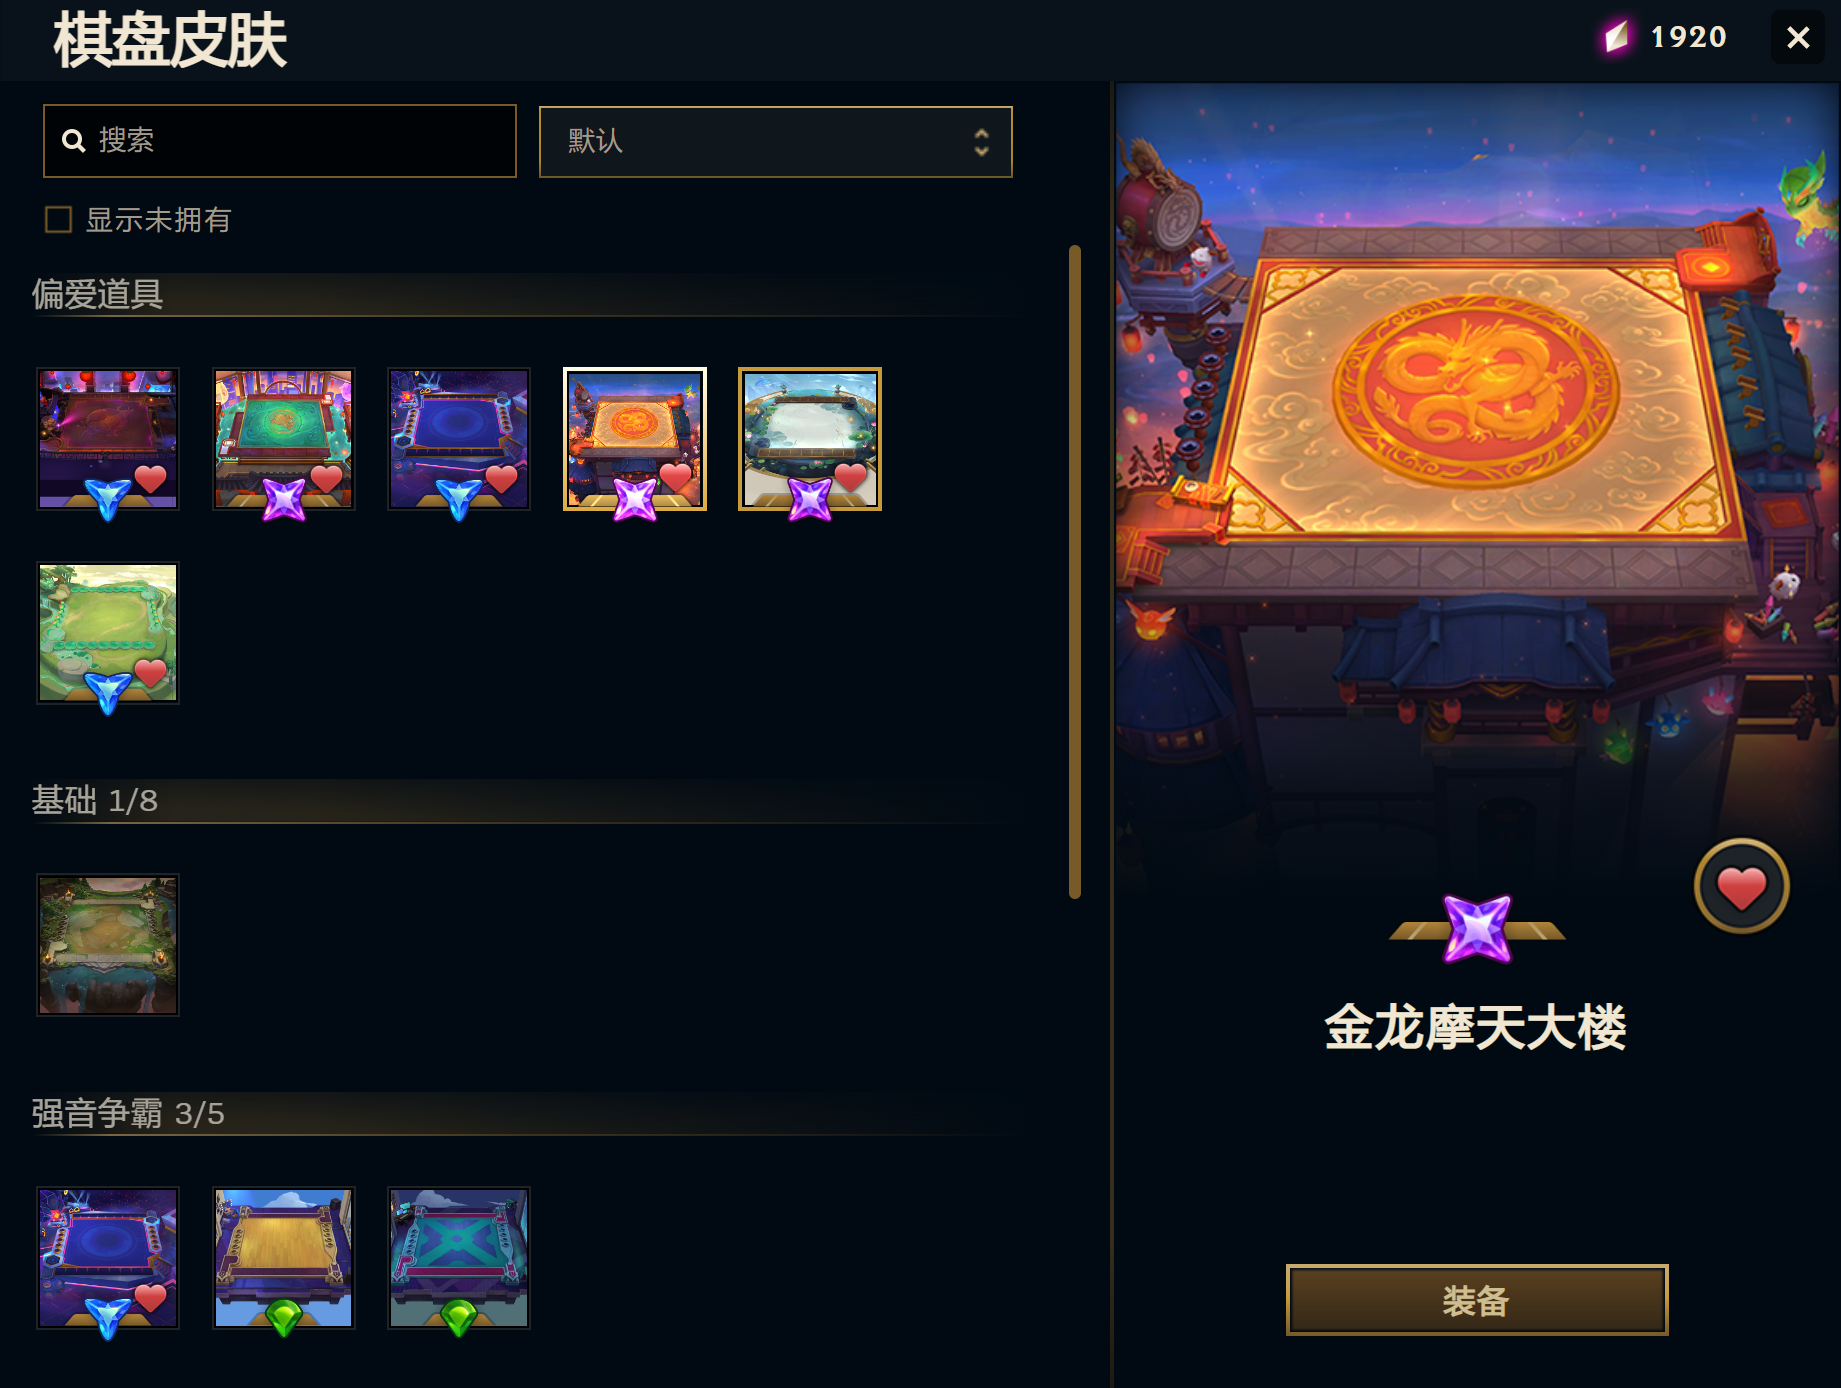Click the purple currency crystal icon
Image resolution: width=1841 pixels, height=1388 pixels.
pyautogui.click(x=1616, y=37)
